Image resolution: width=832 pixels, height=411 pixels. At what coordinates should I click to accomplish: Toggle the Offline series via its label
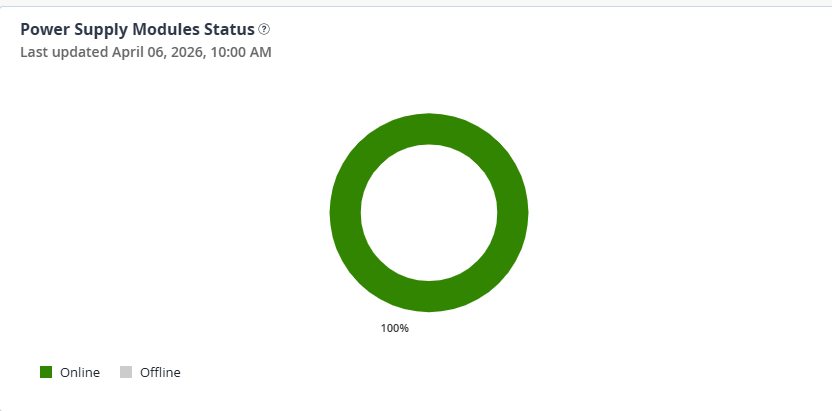tap(160, 373)
